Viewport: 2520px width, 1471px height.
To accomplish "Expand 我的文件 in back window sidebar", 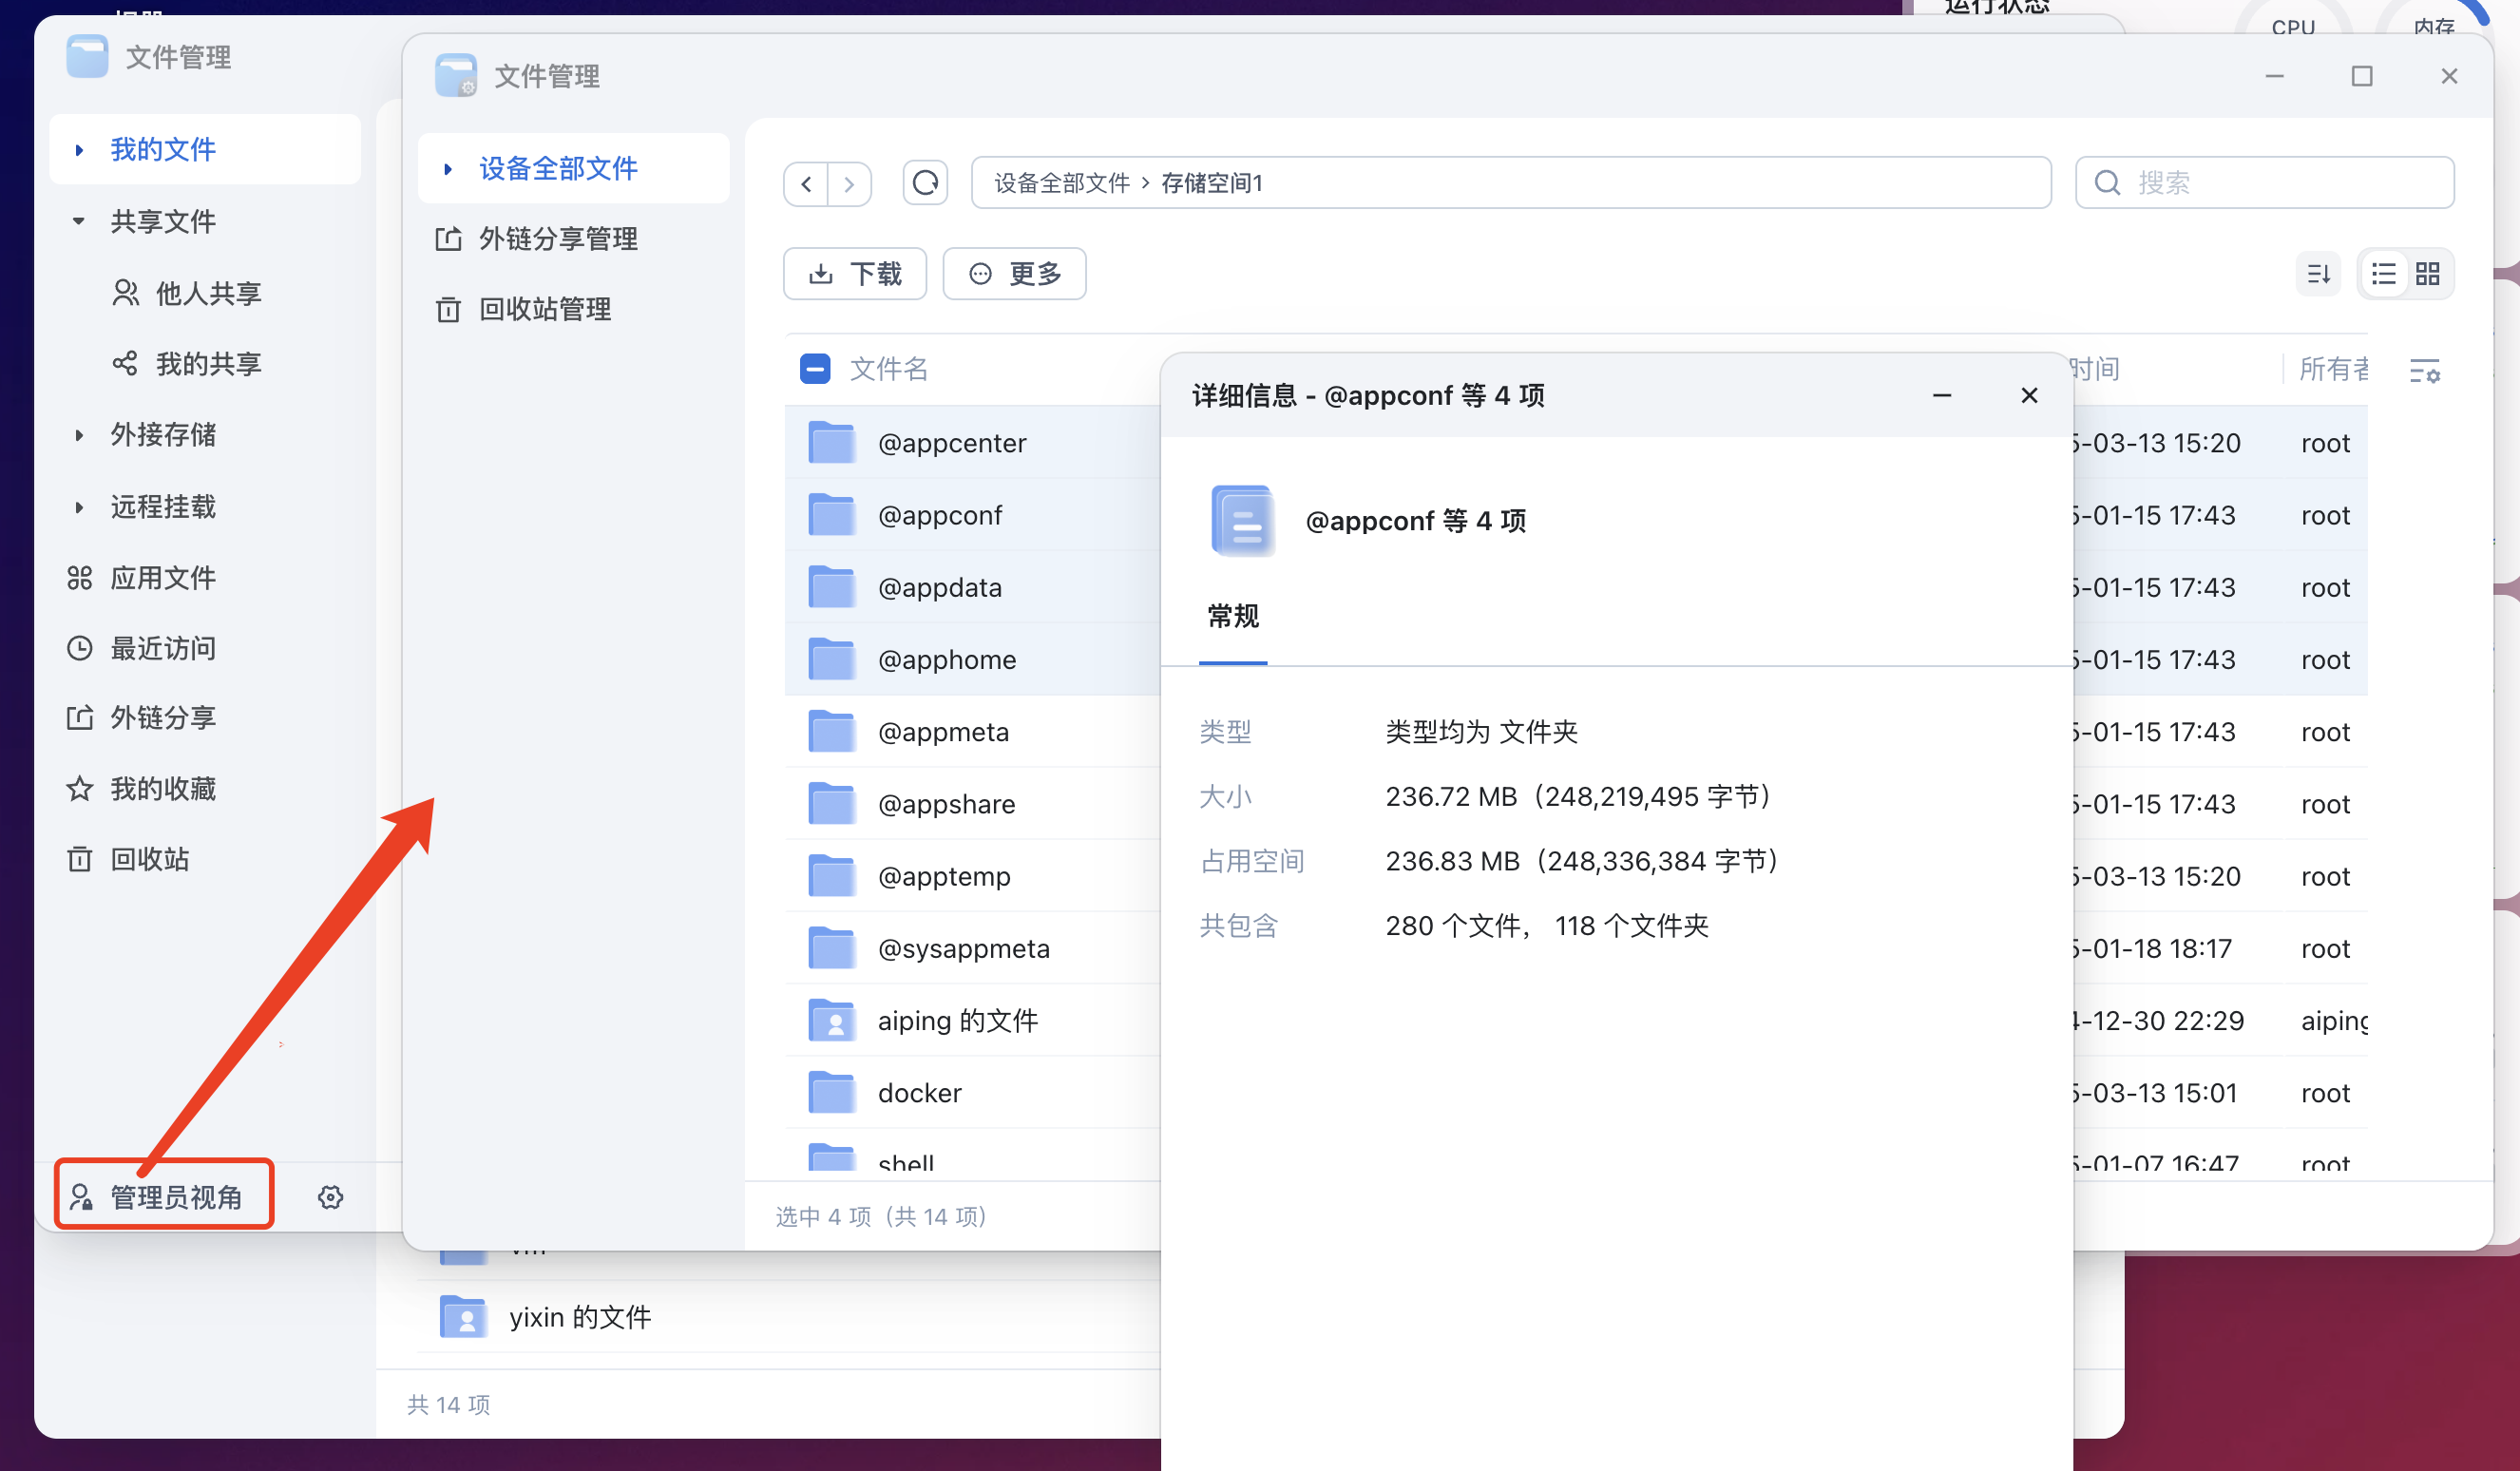I will 79,150.
